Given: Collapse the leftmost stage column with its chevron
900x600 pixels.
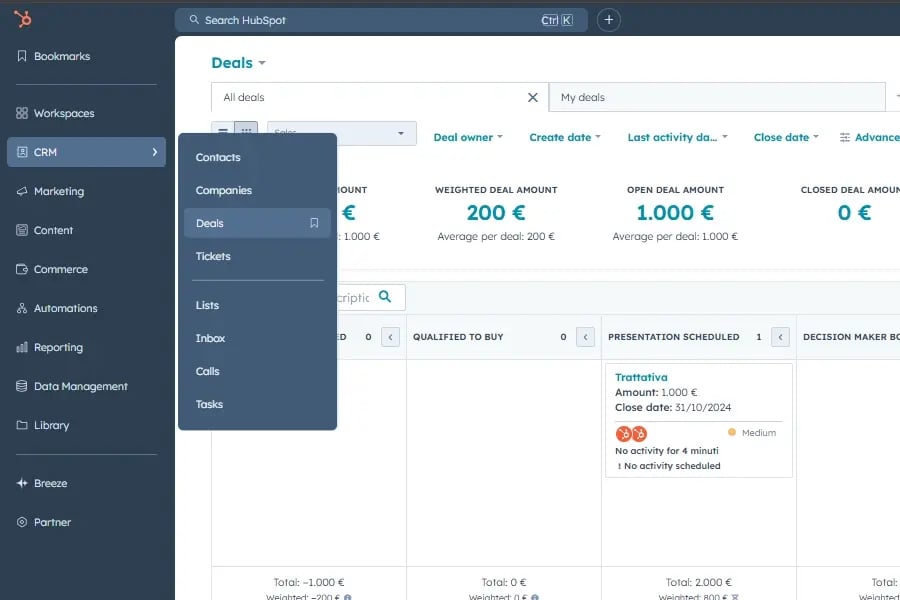Looking at the screenshot, I should [390, 337].
